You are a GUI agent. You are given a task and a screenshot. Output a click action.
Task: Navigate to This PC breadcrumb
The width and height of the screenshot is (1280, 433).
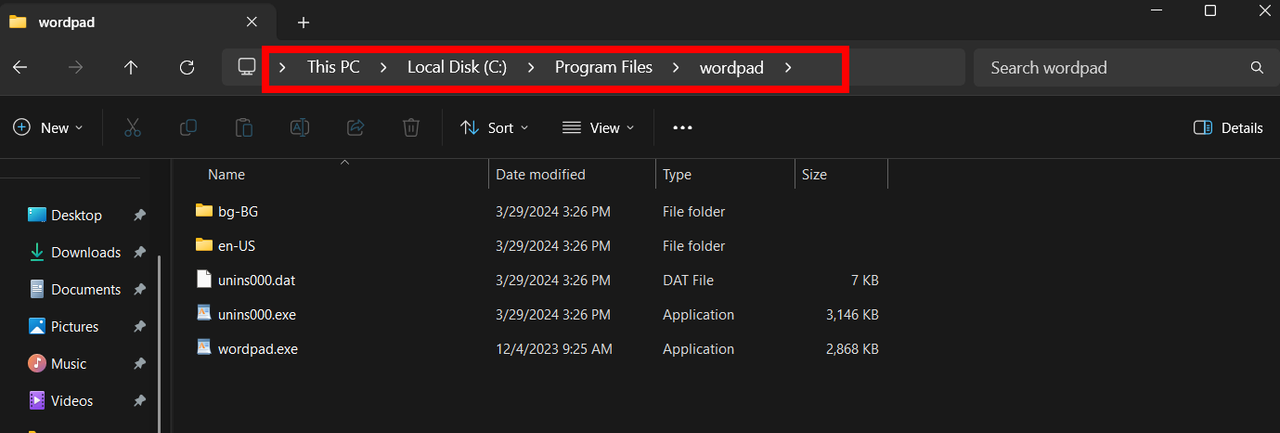(x=333, y=68)
